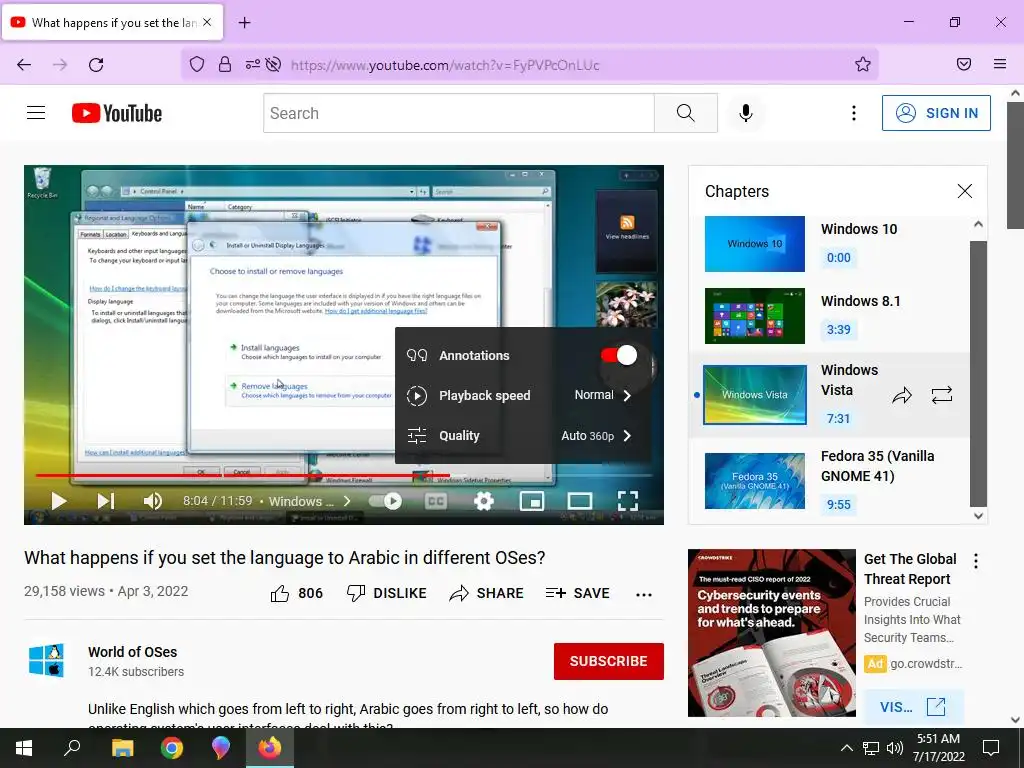
Task: Mute the video volume
Action: (x=152, y=501)
